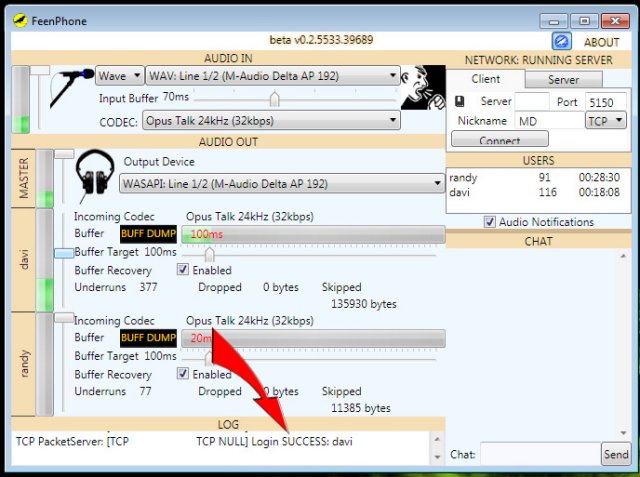Click randy's Underruns count 77
This screenshot has height=477, width=640.
[x=145, y=391]
